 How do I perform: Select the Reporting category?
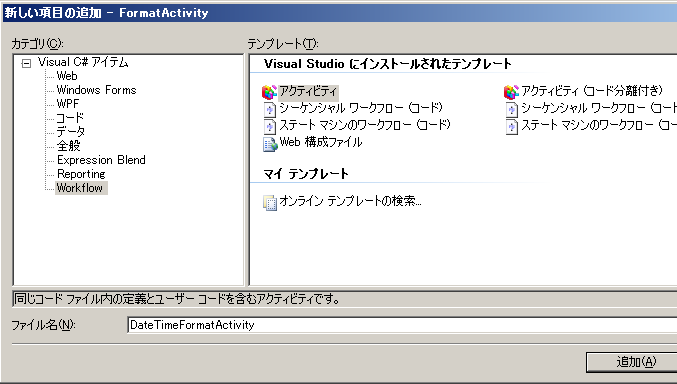pos(81,174)
